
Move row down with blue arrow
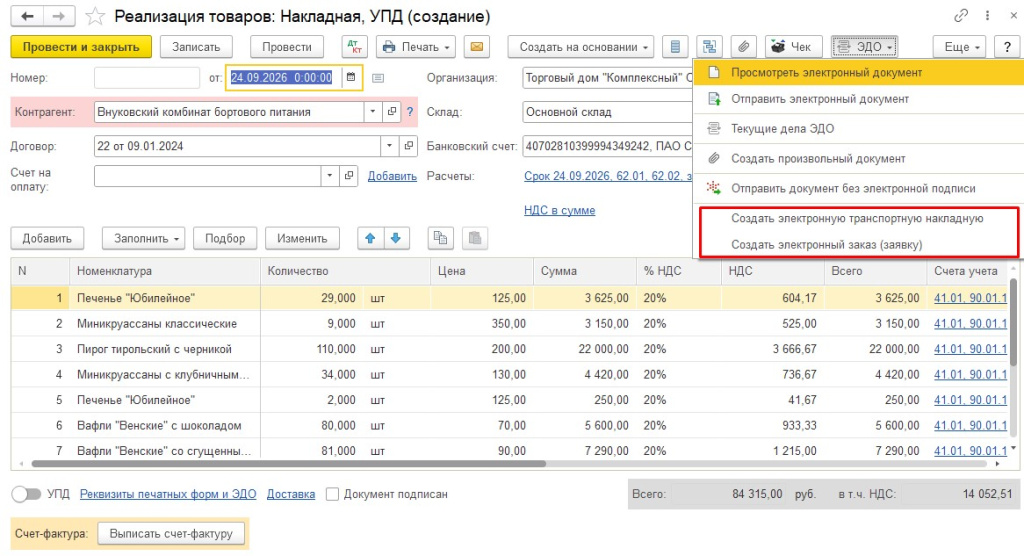point(396,238)
